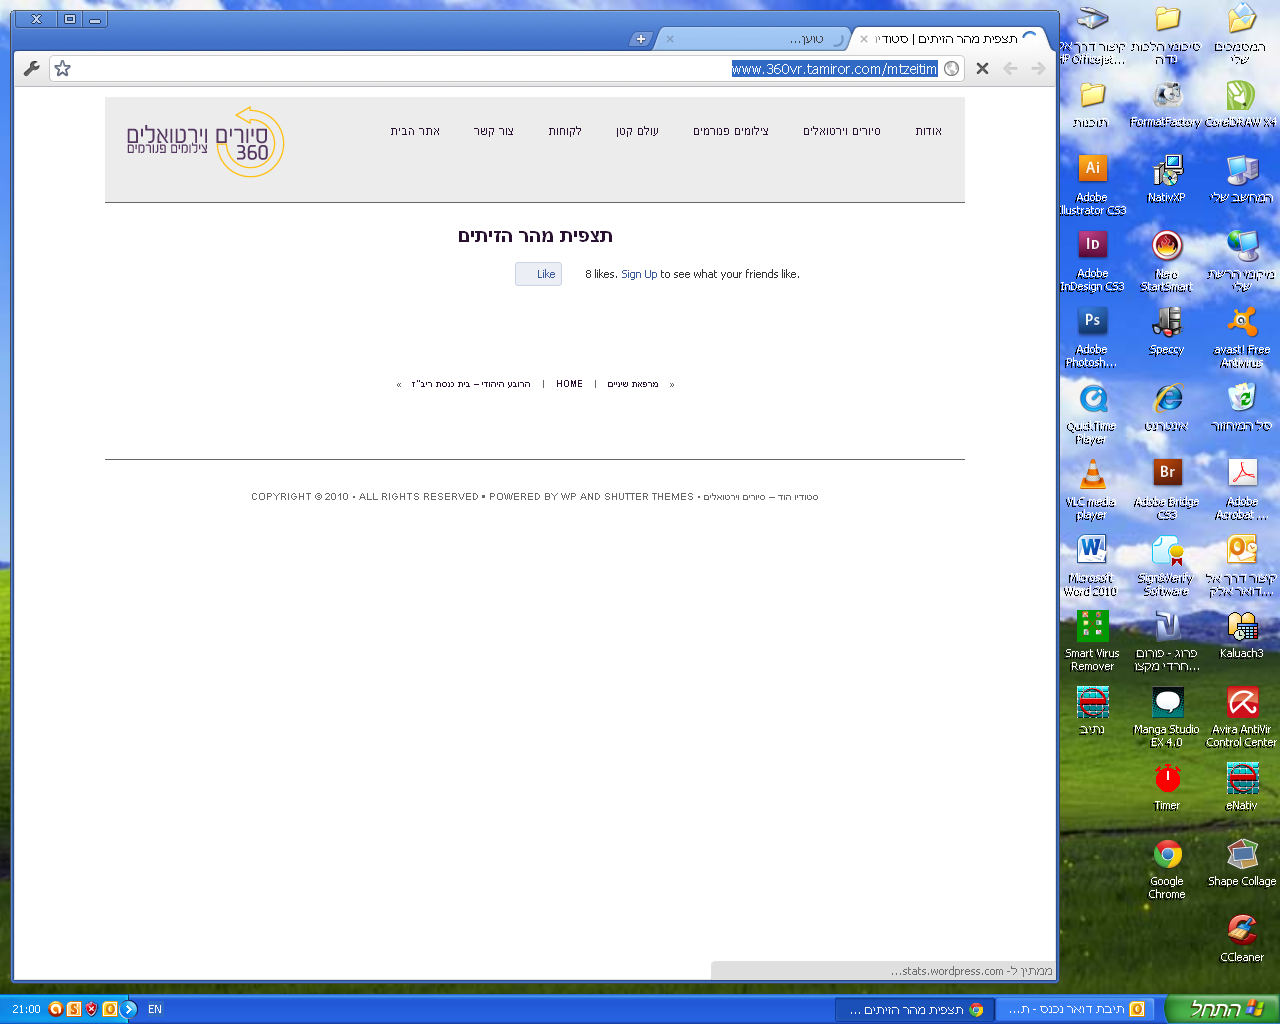Click the Microsoft Word 2010 desktop icon
This screenshot has width=1280, height=1024.
(1092, 565)
